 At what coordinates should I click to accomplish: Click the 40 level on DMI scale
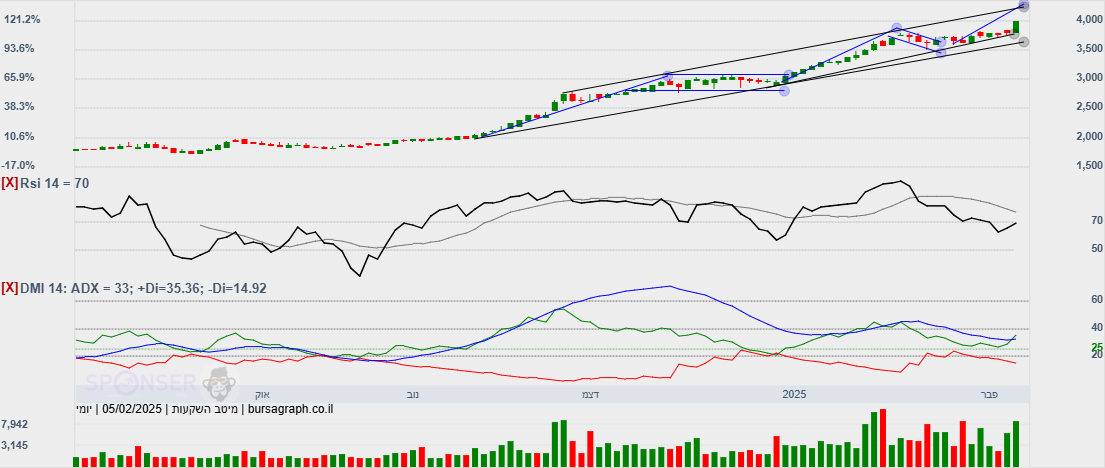(1097, 327)
